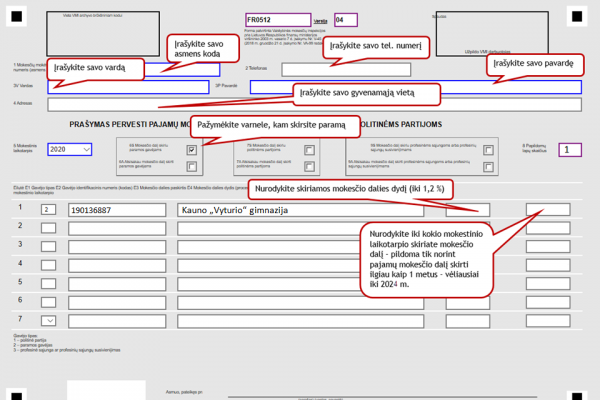Click the recipient name field in row 6
The height and width of the screenshot is (400, 600).
tap(301, 302)
